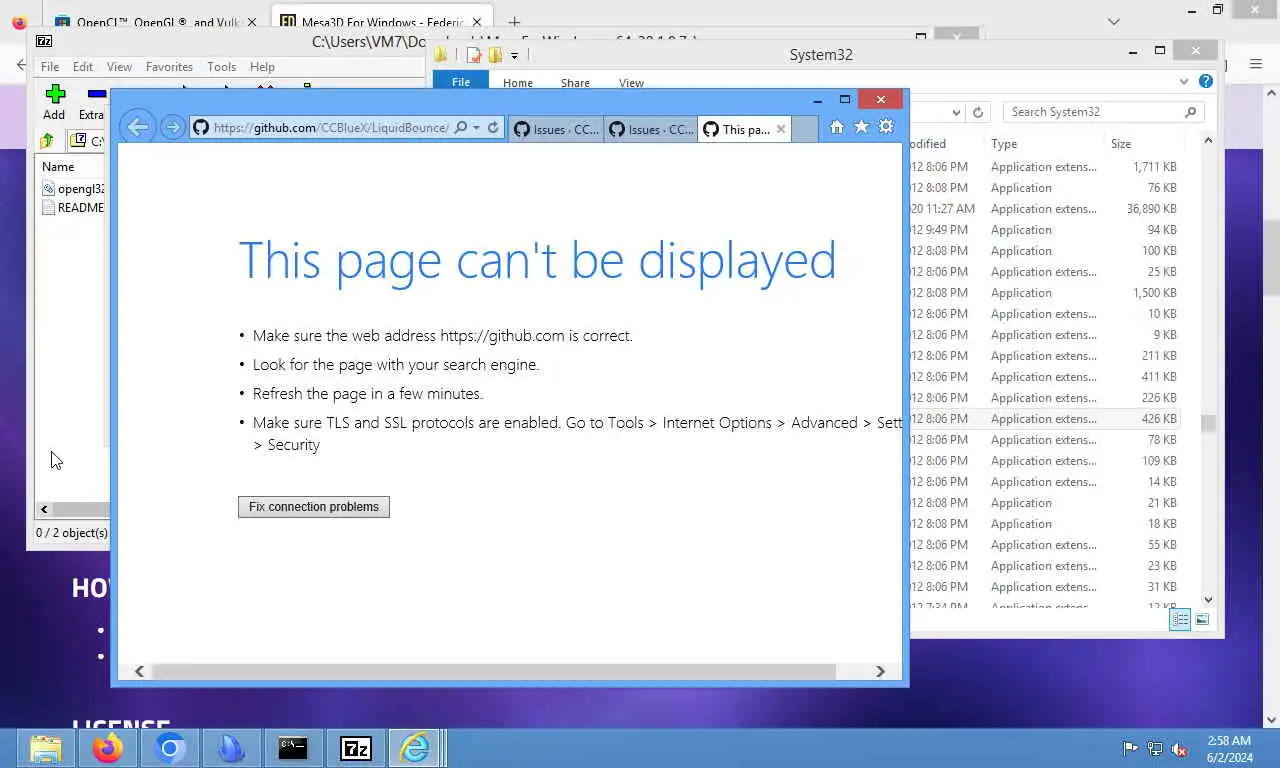Open the Internet Explorer Home icon
The image size is (1280, 768).
pos(837,127)
